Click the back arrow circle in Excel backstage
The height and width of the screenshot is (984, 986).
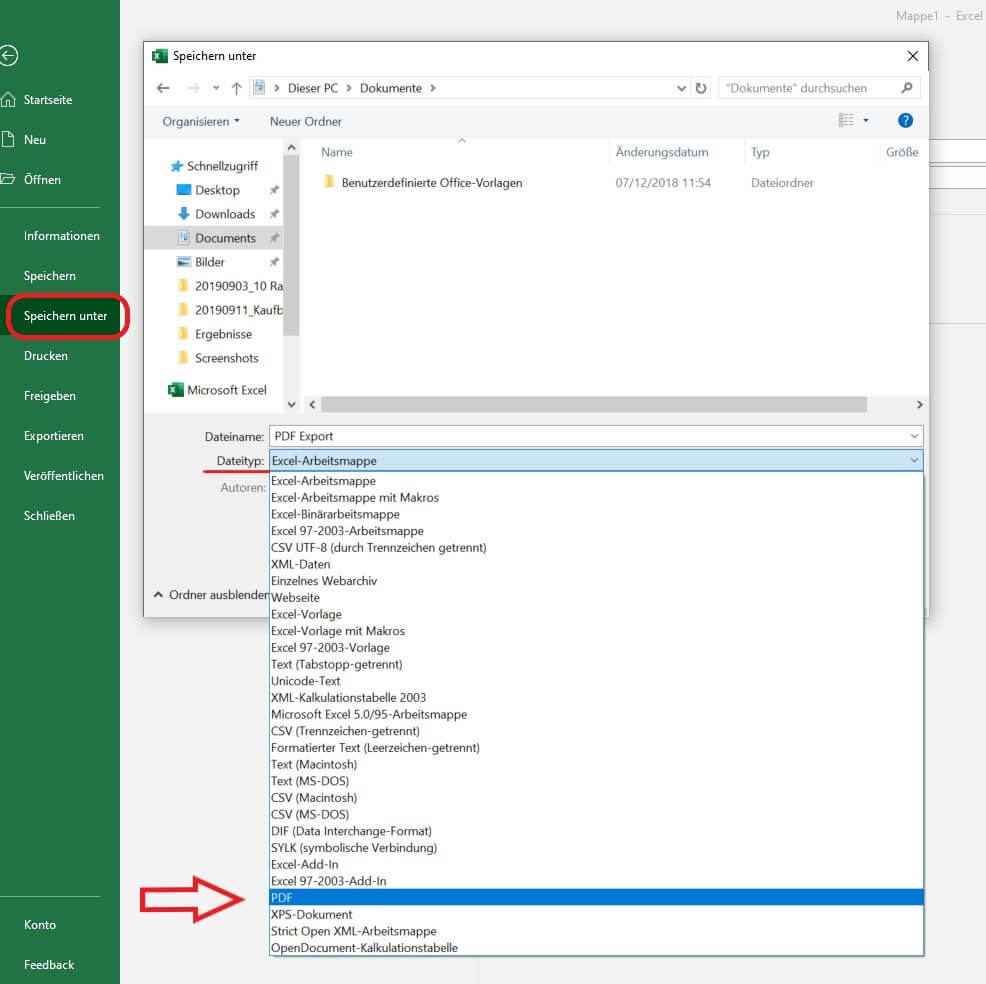8,55
